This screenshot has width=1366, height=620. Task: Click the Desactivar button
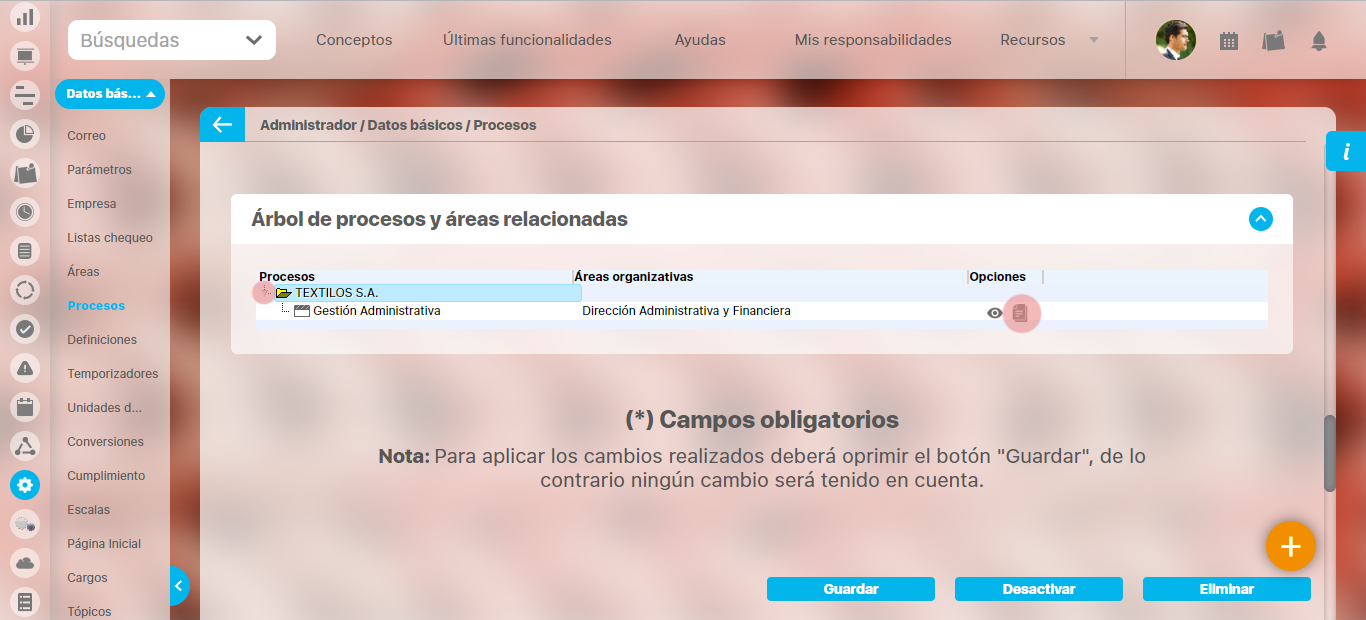pyautogui.click(x=1039, y=589)
